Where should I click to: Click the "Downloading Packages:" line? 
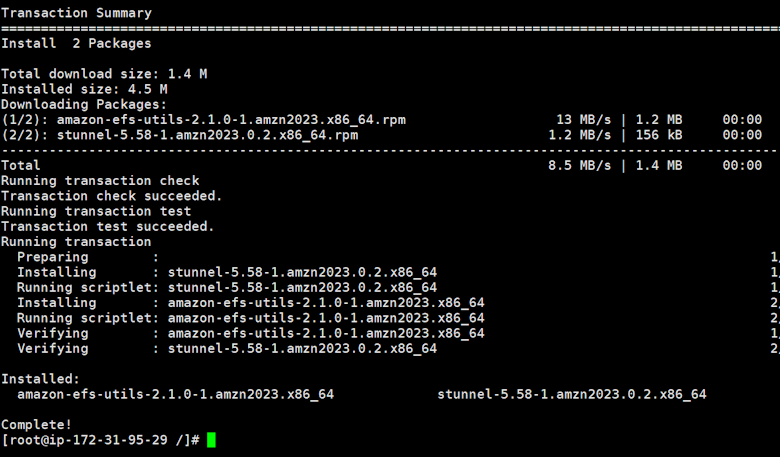[x=85, y=104]
